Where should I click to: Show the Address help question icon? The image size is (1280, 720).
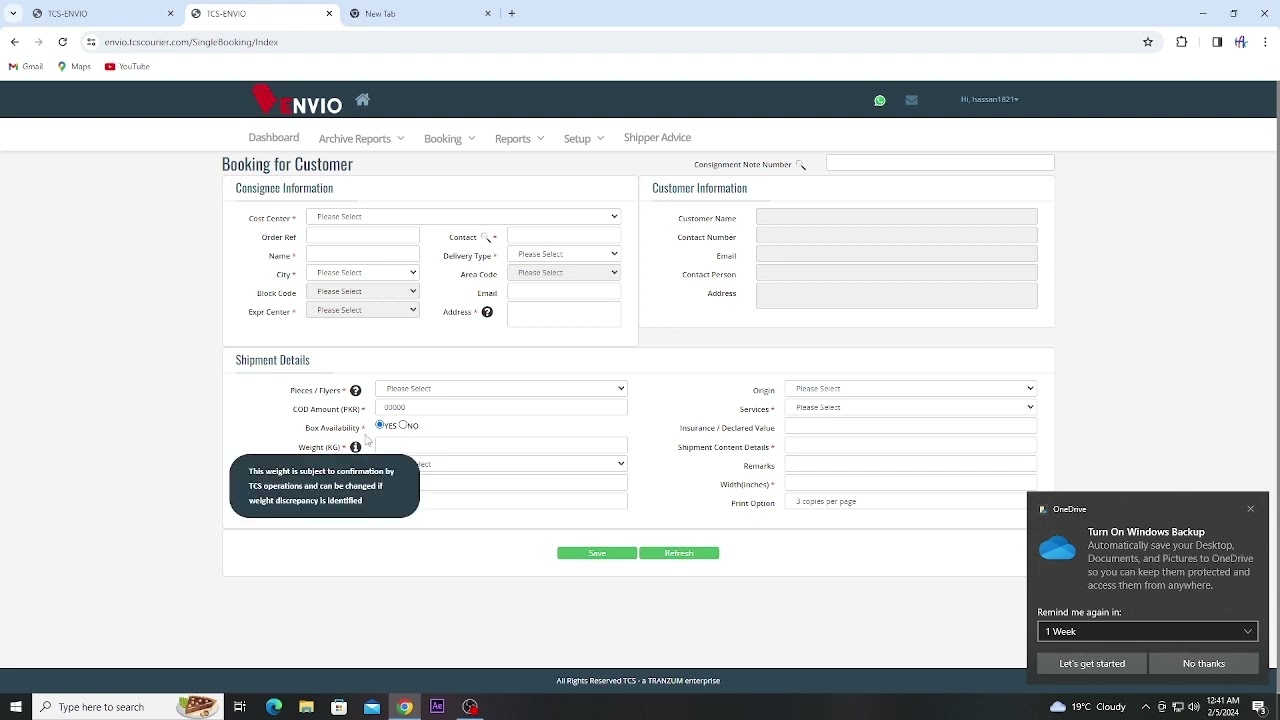click(x=487, y=312)
